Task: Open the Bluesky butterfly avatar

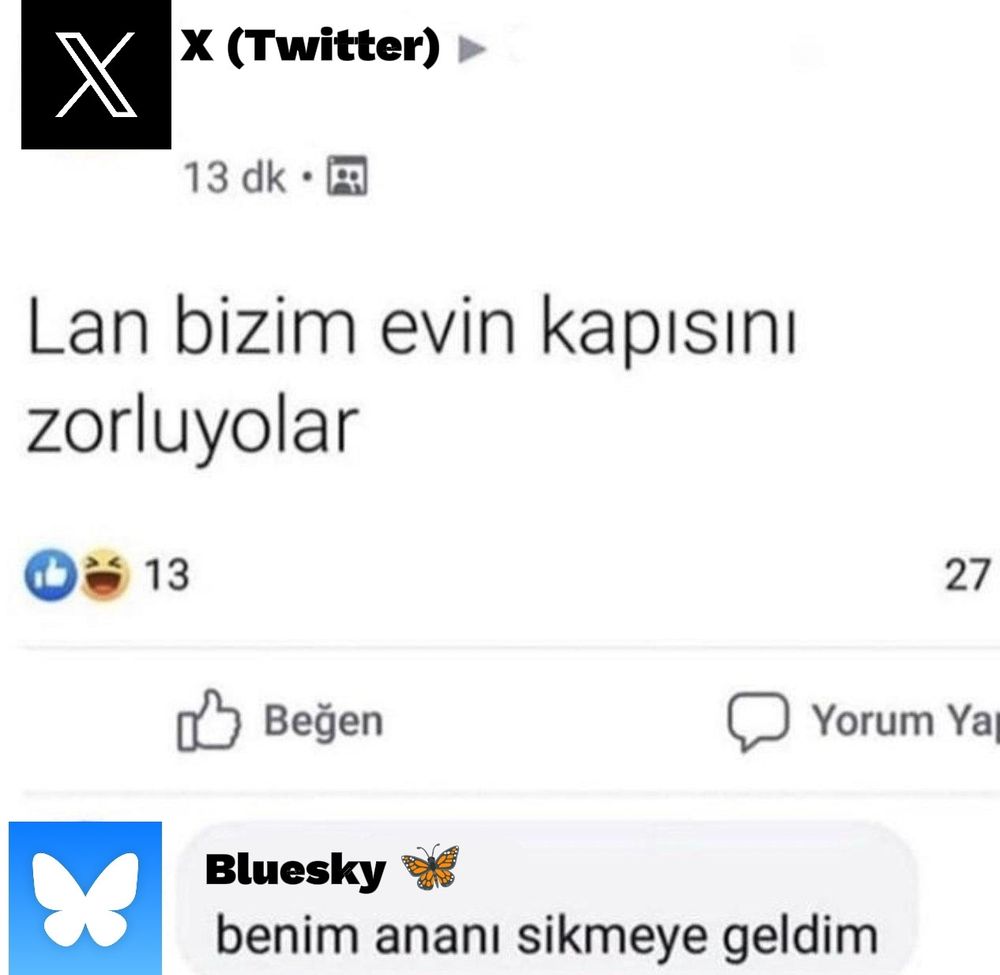Action: click(85, 898)
